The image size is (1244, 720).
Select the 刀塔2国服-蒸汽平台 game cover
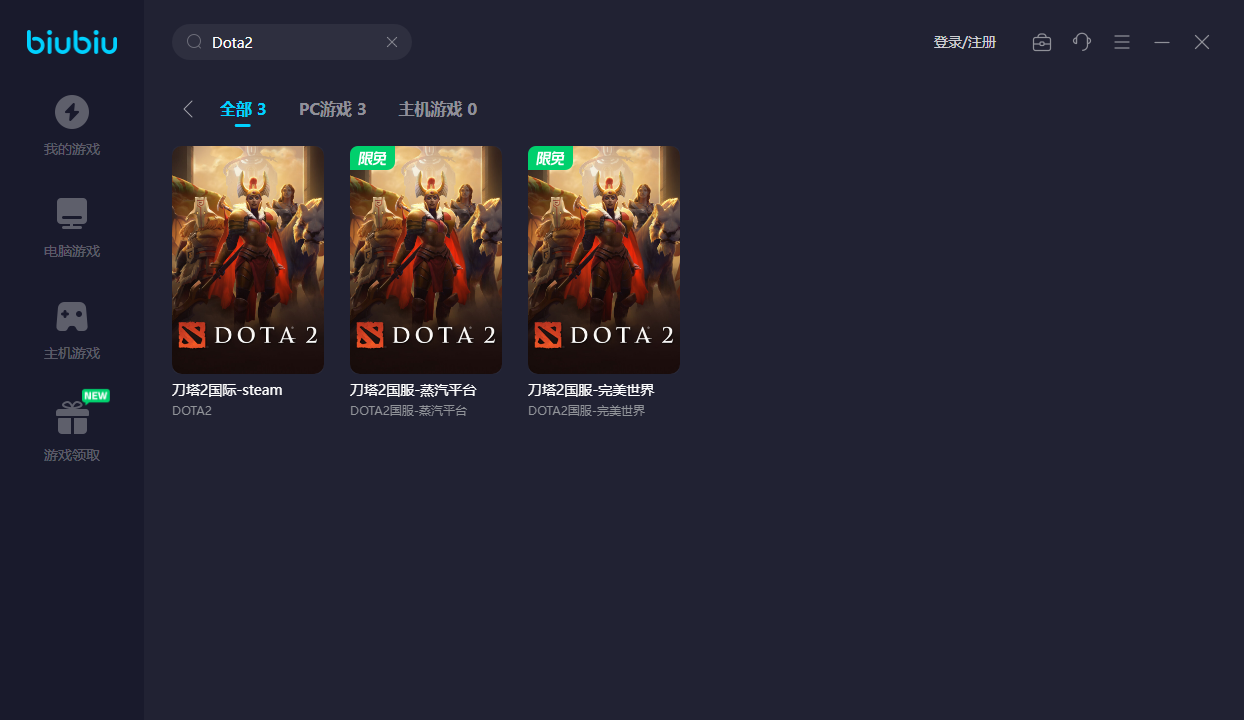pos(426,260)
